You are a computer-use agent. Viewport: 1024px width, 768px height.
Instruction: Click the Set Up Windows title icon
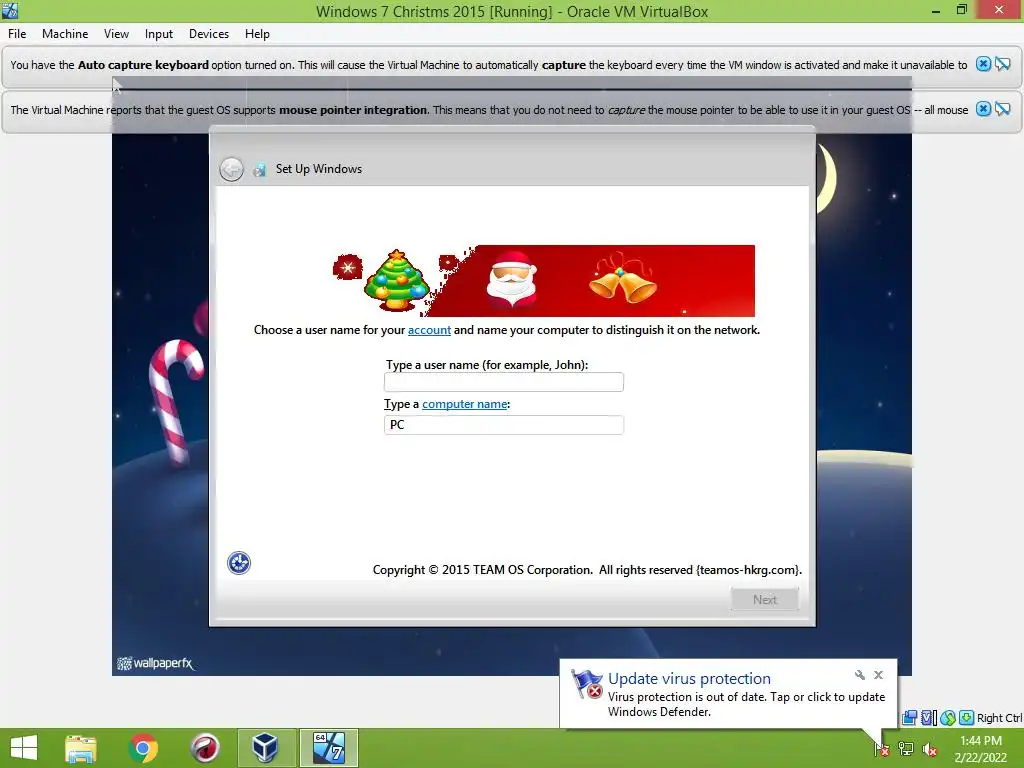coord(260,170)
